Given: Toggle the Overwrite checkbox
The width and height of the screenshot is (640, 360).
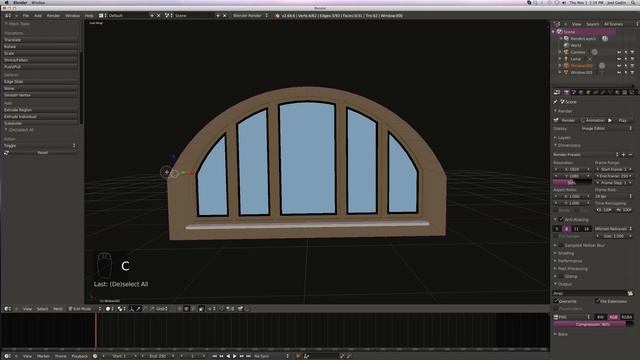Looking at the screenshot, I should click(x=556, y=301).
